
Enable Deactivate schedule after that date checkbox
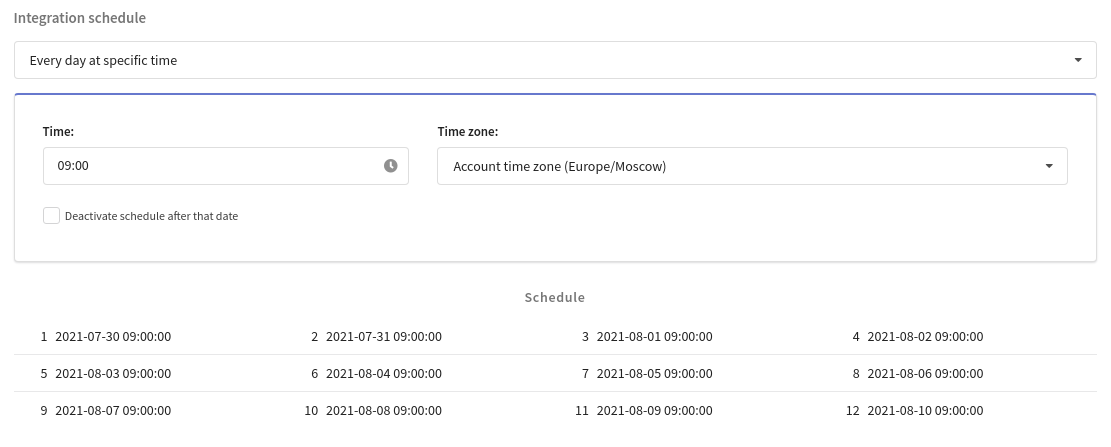[x=51, y=215]
